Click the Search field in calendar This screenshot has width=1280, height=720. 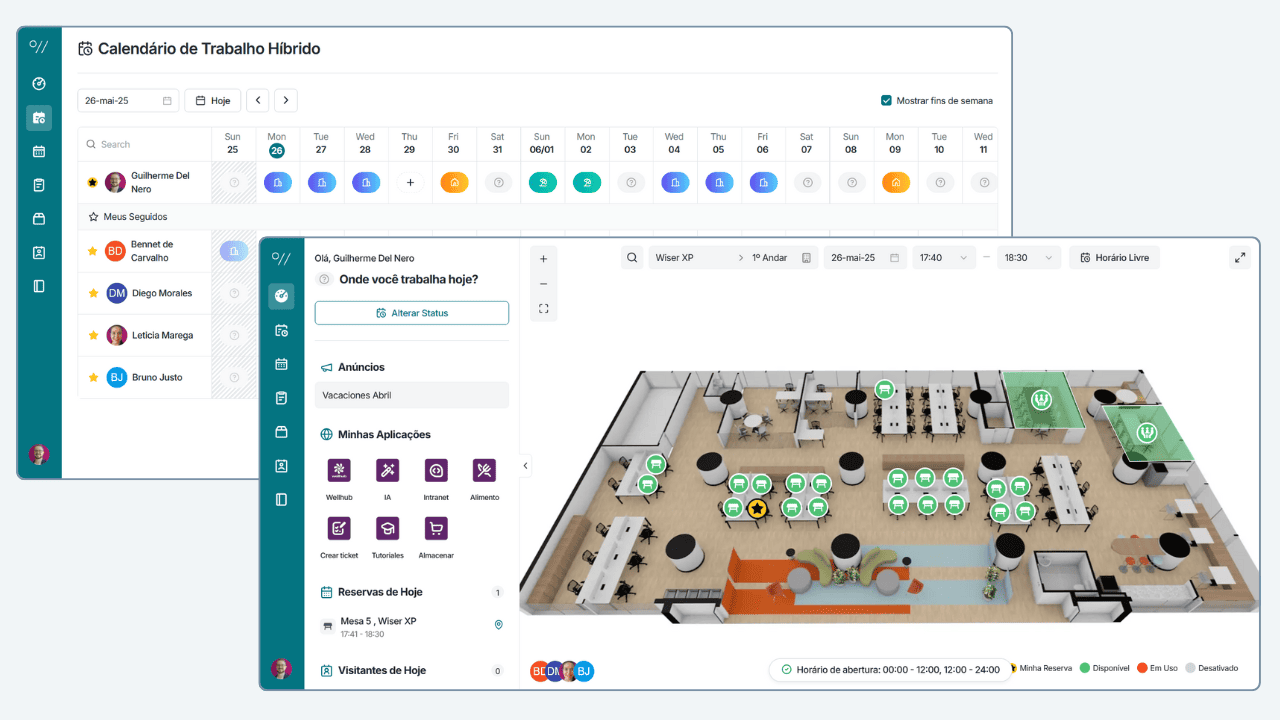(144, 144)
